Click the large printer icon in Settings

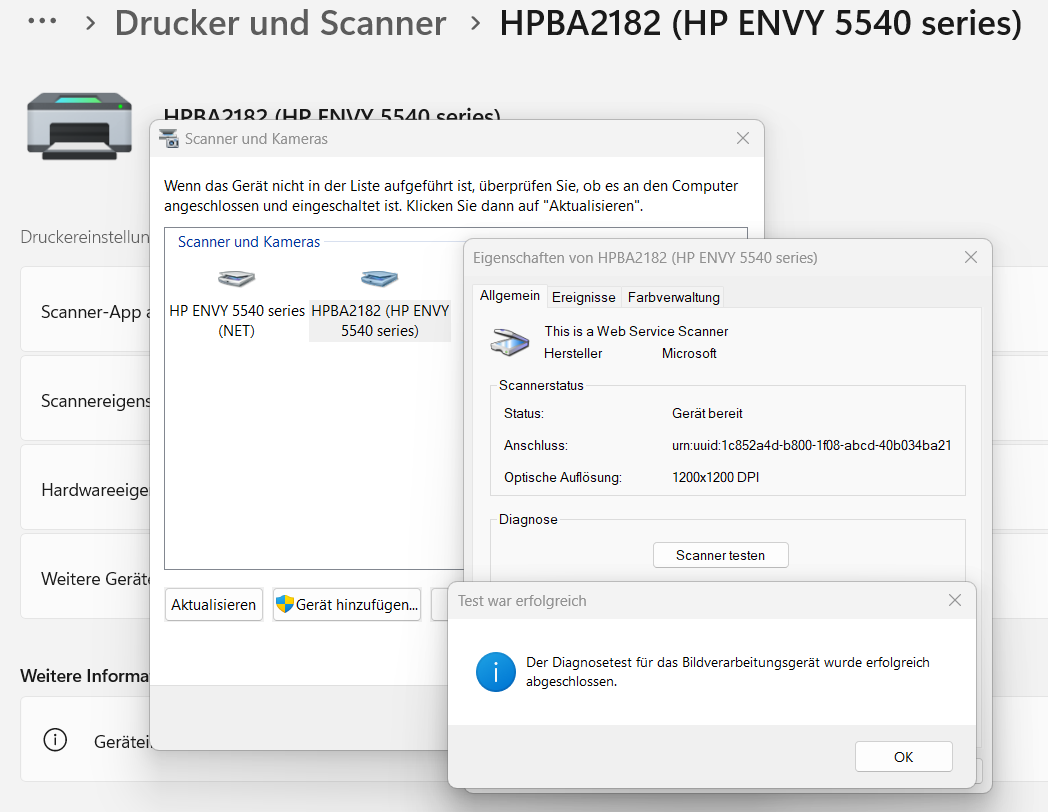point(80,126)
